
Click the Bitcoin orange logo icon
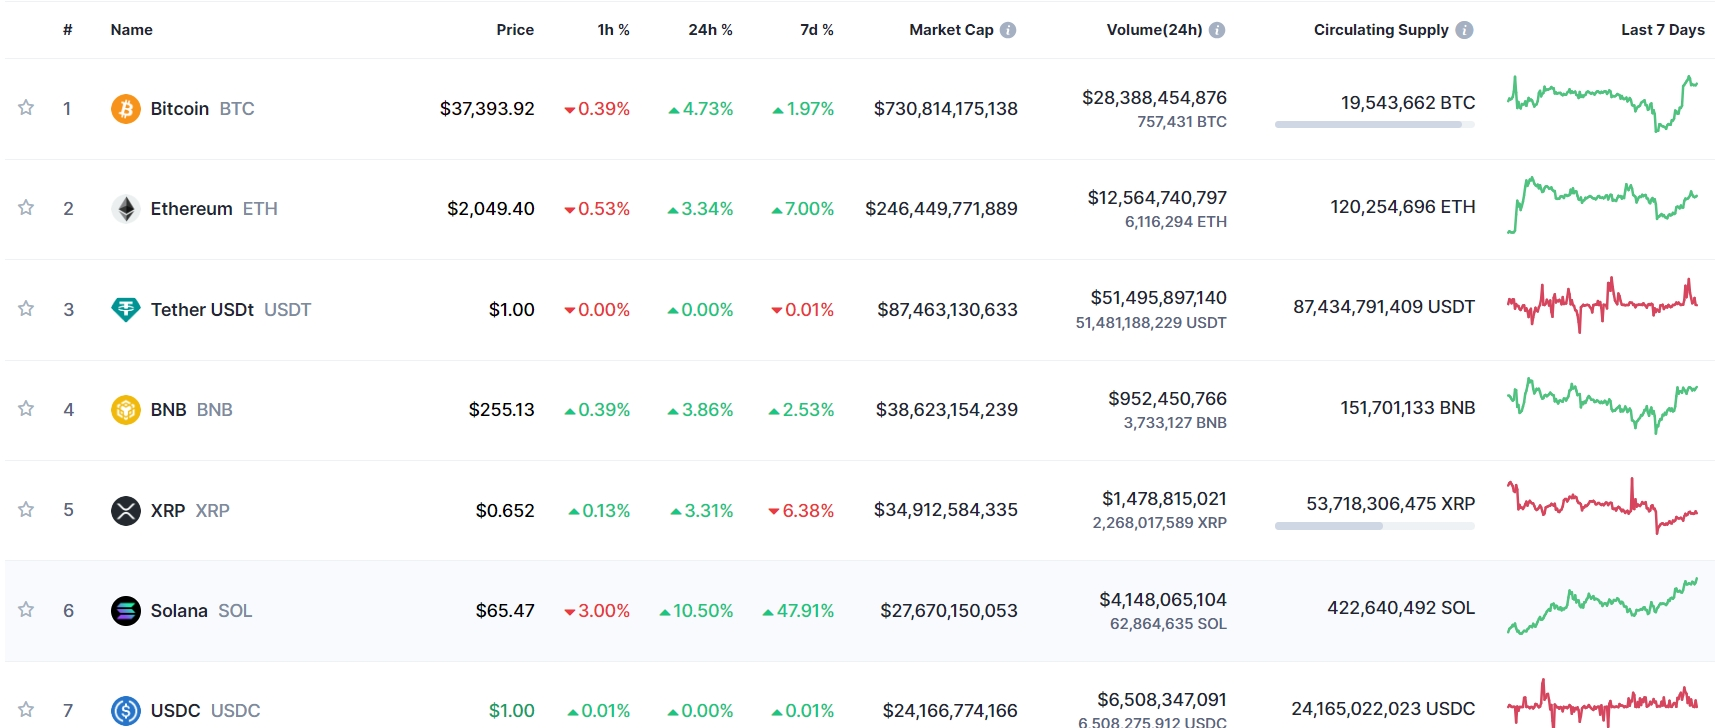click(x=125, y=108)
